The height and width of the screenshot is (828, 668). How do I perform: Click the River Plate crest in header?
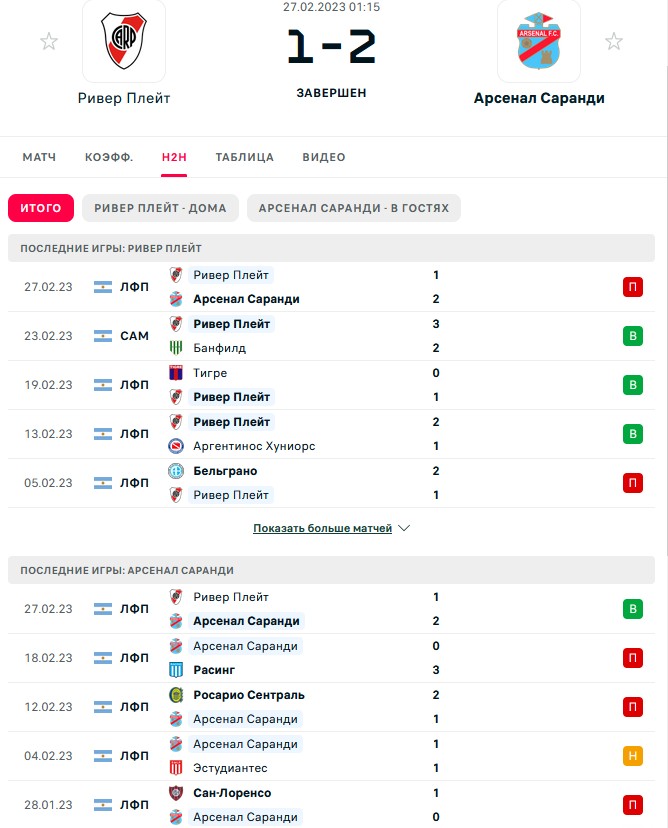[124, 41]
